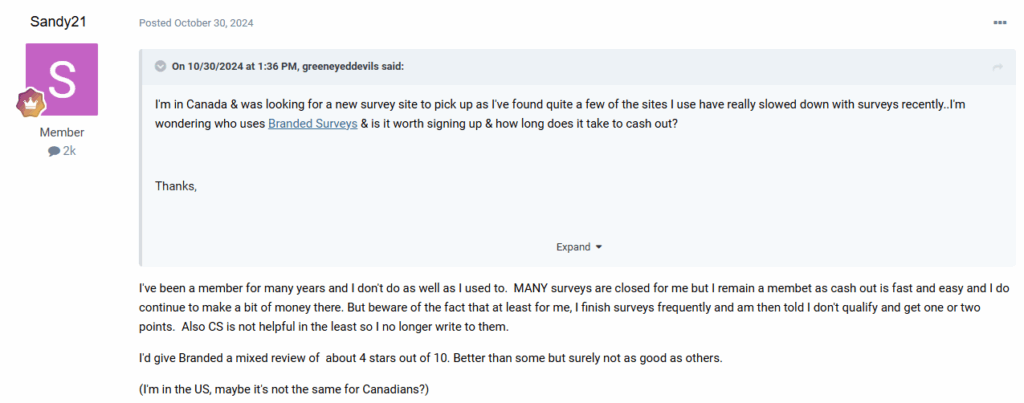Screen dimensions: 1024x403
Task: Open the post options ellipsis menu
Action: tap(999, 22)
